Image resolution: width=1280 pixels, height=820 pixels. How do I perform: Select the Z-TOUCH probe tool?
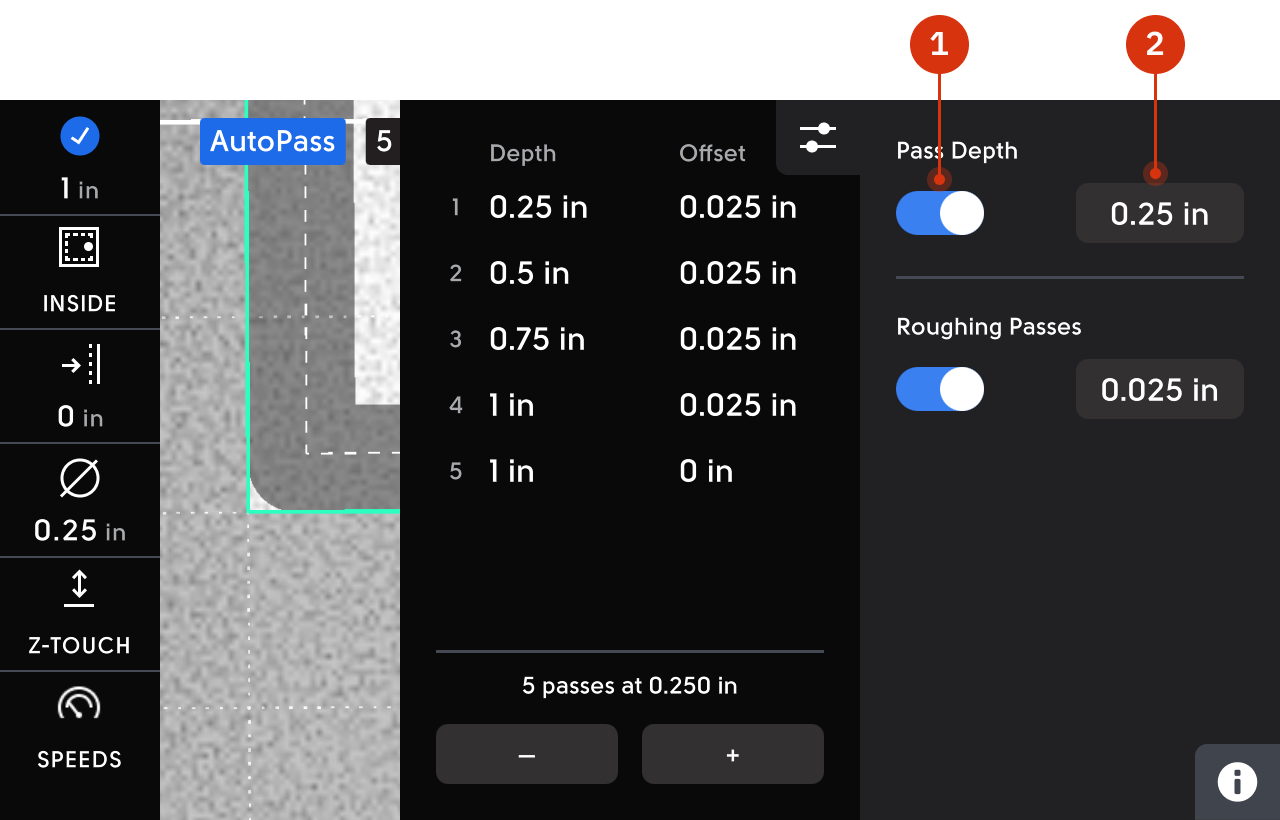(79, 614)
